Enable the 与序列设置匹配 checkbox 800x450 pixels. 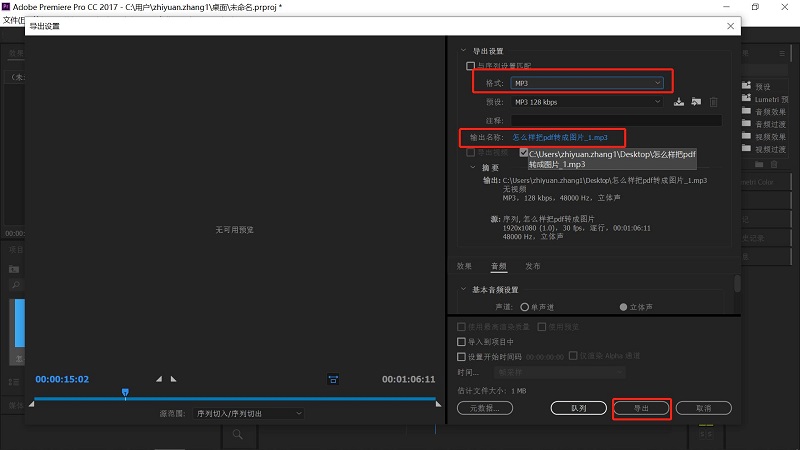pos(470,66)
